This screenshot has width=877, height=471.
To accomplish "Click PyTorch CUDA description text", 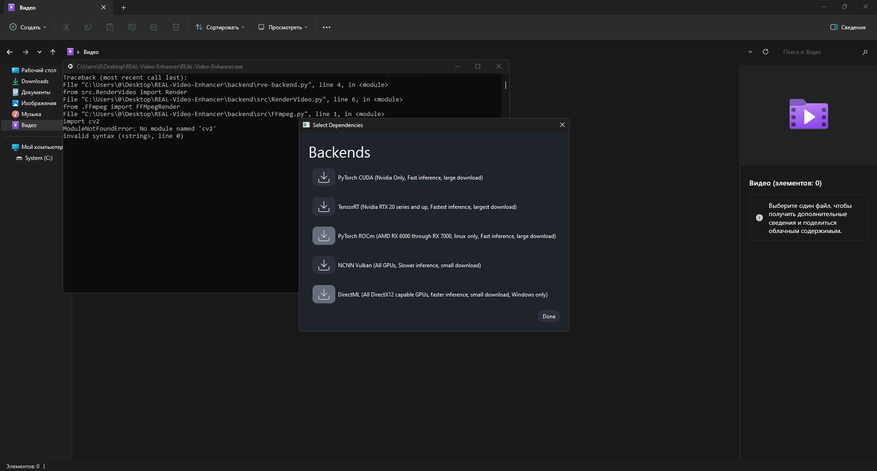I will [x=410, y=177].
